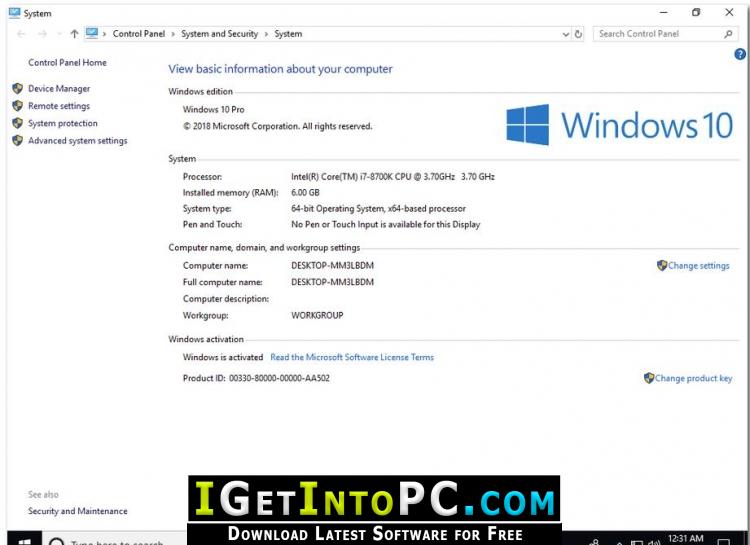Open Advanced system settings
This screenshot has width=750, height=545.
77,141
